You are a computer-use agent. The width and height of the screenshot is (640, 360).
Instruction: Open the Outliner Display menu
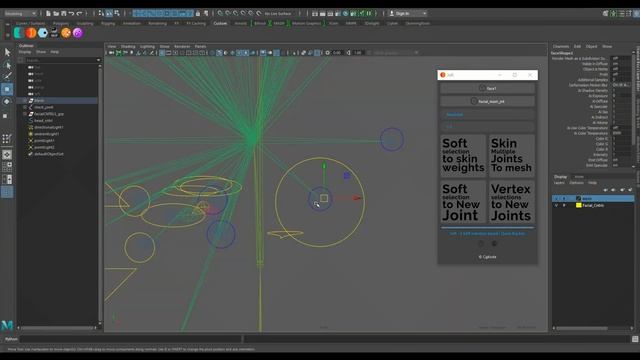coord(24,52)
